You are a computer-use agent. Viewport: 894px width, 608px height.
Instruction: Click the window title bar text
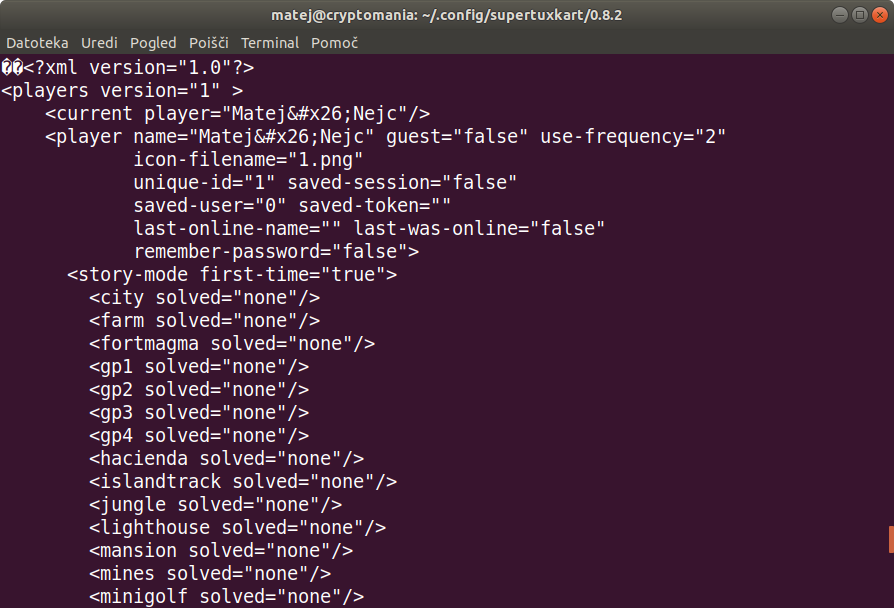tap(446, 15)
